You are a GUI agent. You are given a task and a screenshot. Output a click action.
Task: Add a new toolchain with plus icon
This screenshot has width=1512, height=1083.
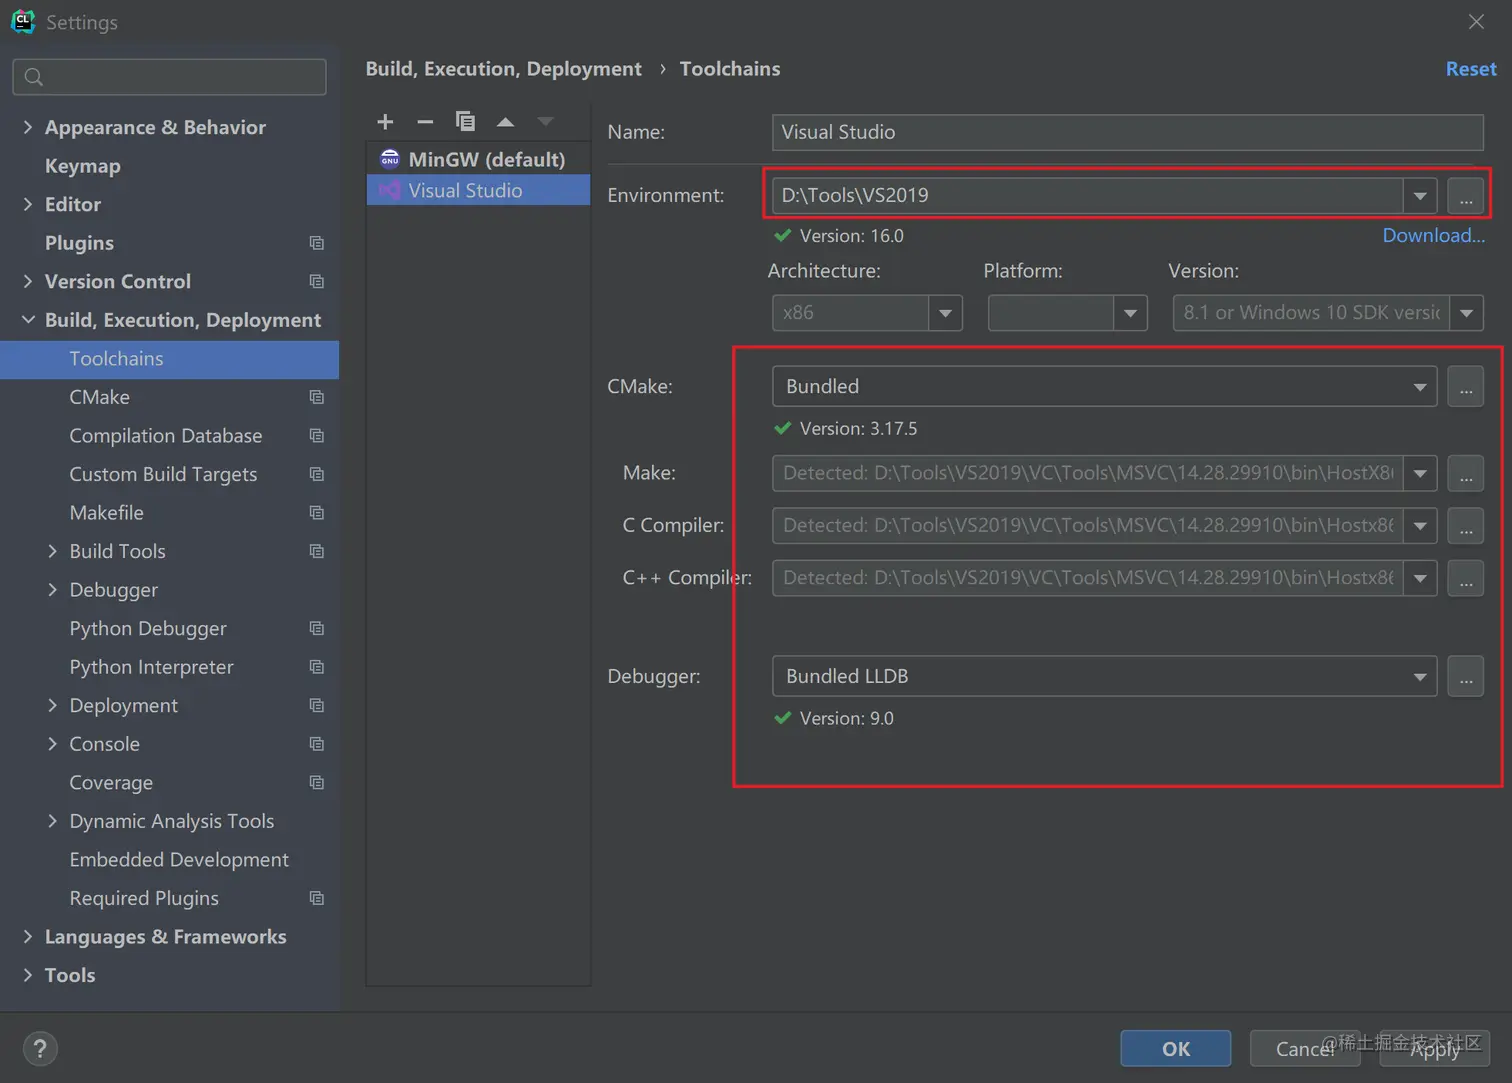pyautogui.click(x=385, y=122)
